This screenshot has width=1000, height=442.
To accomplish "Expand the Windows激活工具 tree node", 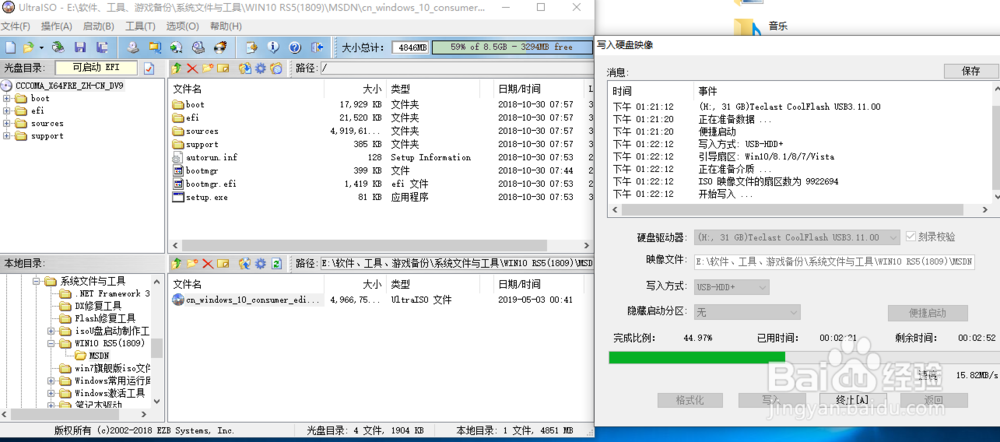I will [52, 393].
